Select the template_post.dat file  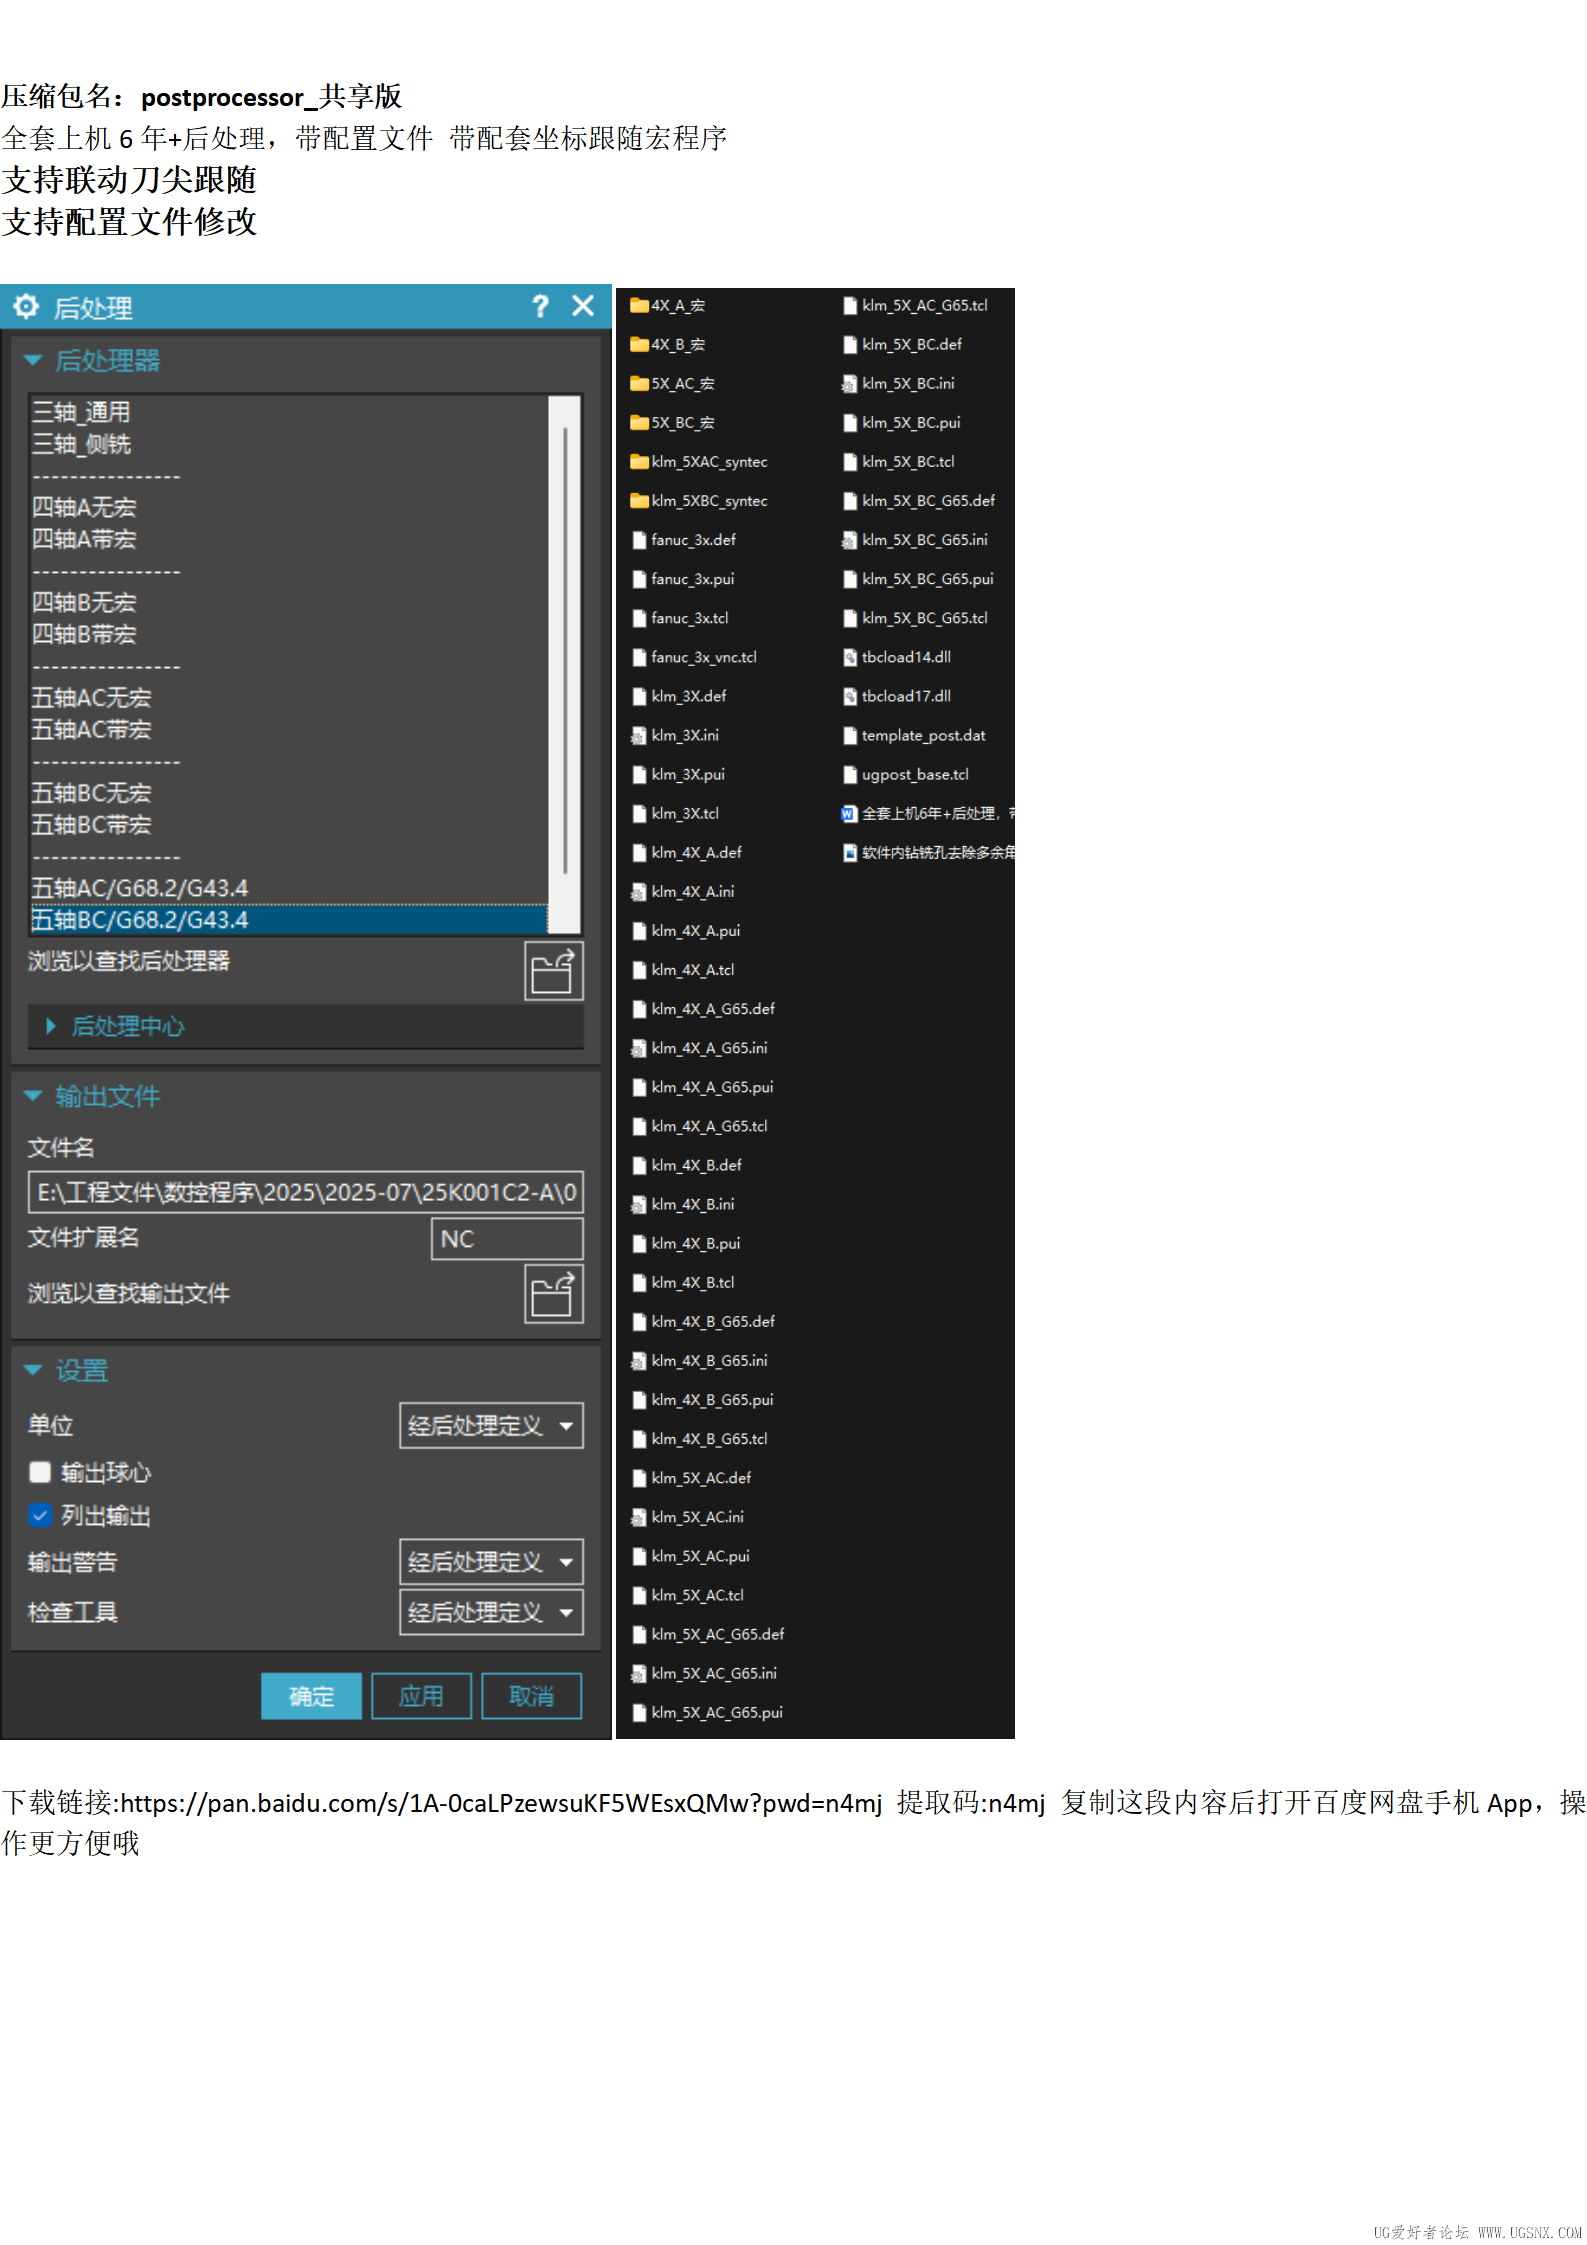(x=914, y=736)
